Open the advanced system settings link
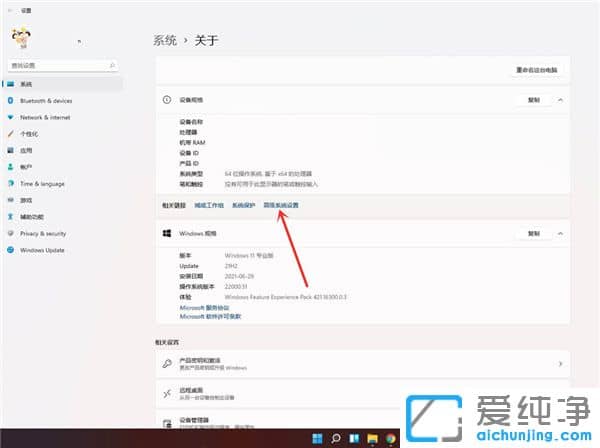600x448 pixels. (281, 205)
